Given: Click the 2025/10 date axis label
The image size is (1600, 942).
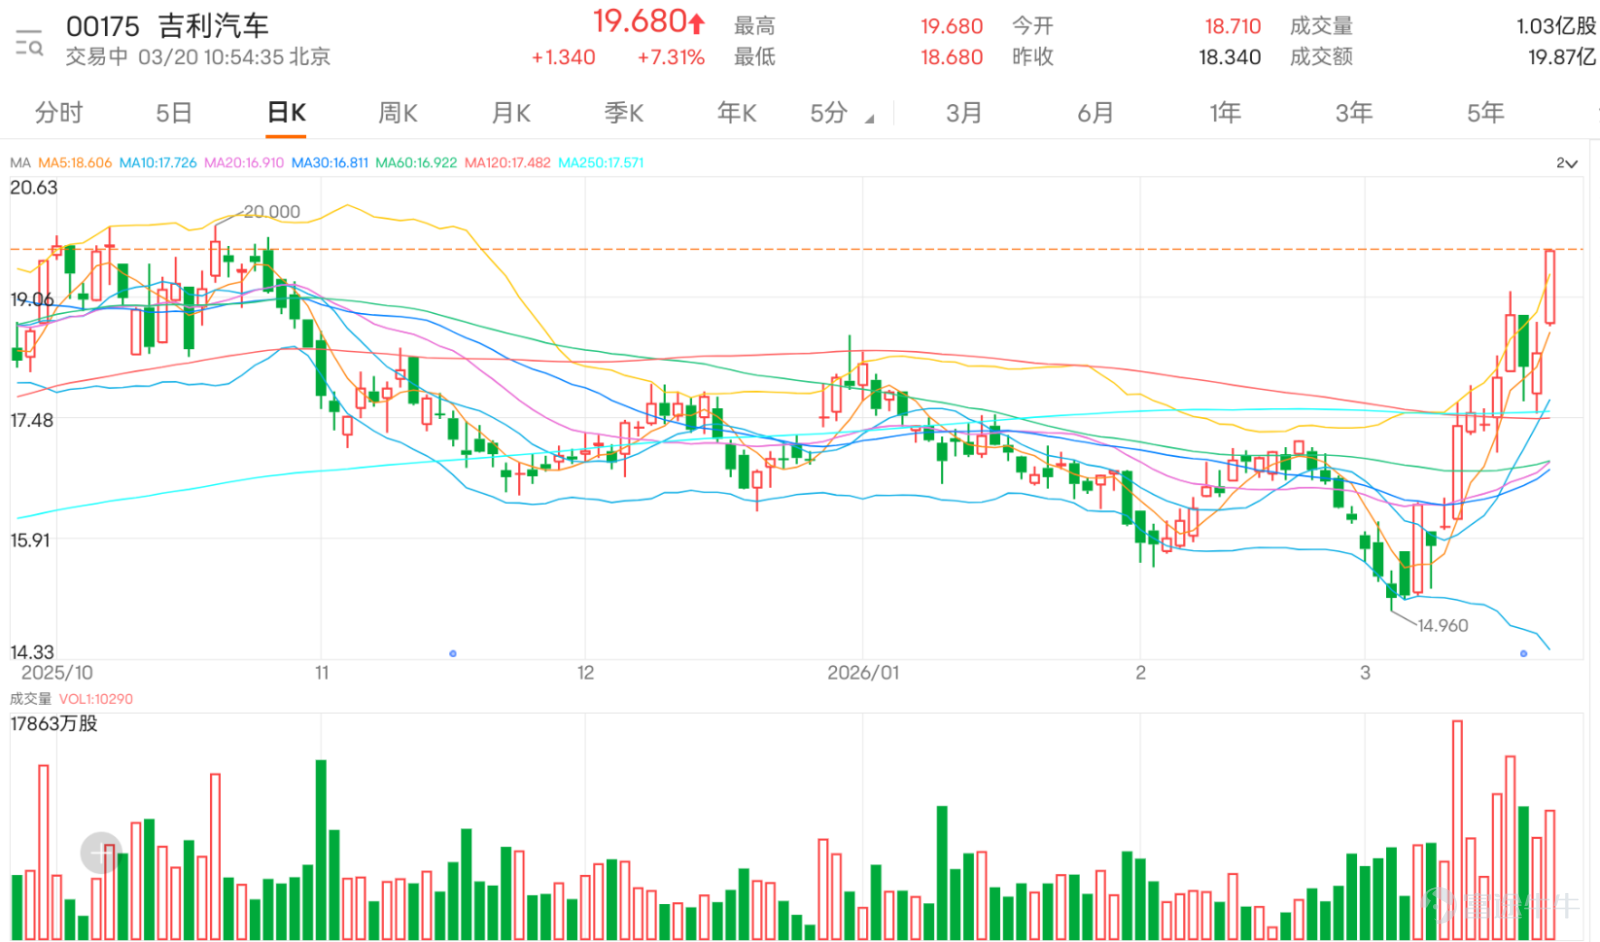Looking at the screenshot, I should coord(57,673).
